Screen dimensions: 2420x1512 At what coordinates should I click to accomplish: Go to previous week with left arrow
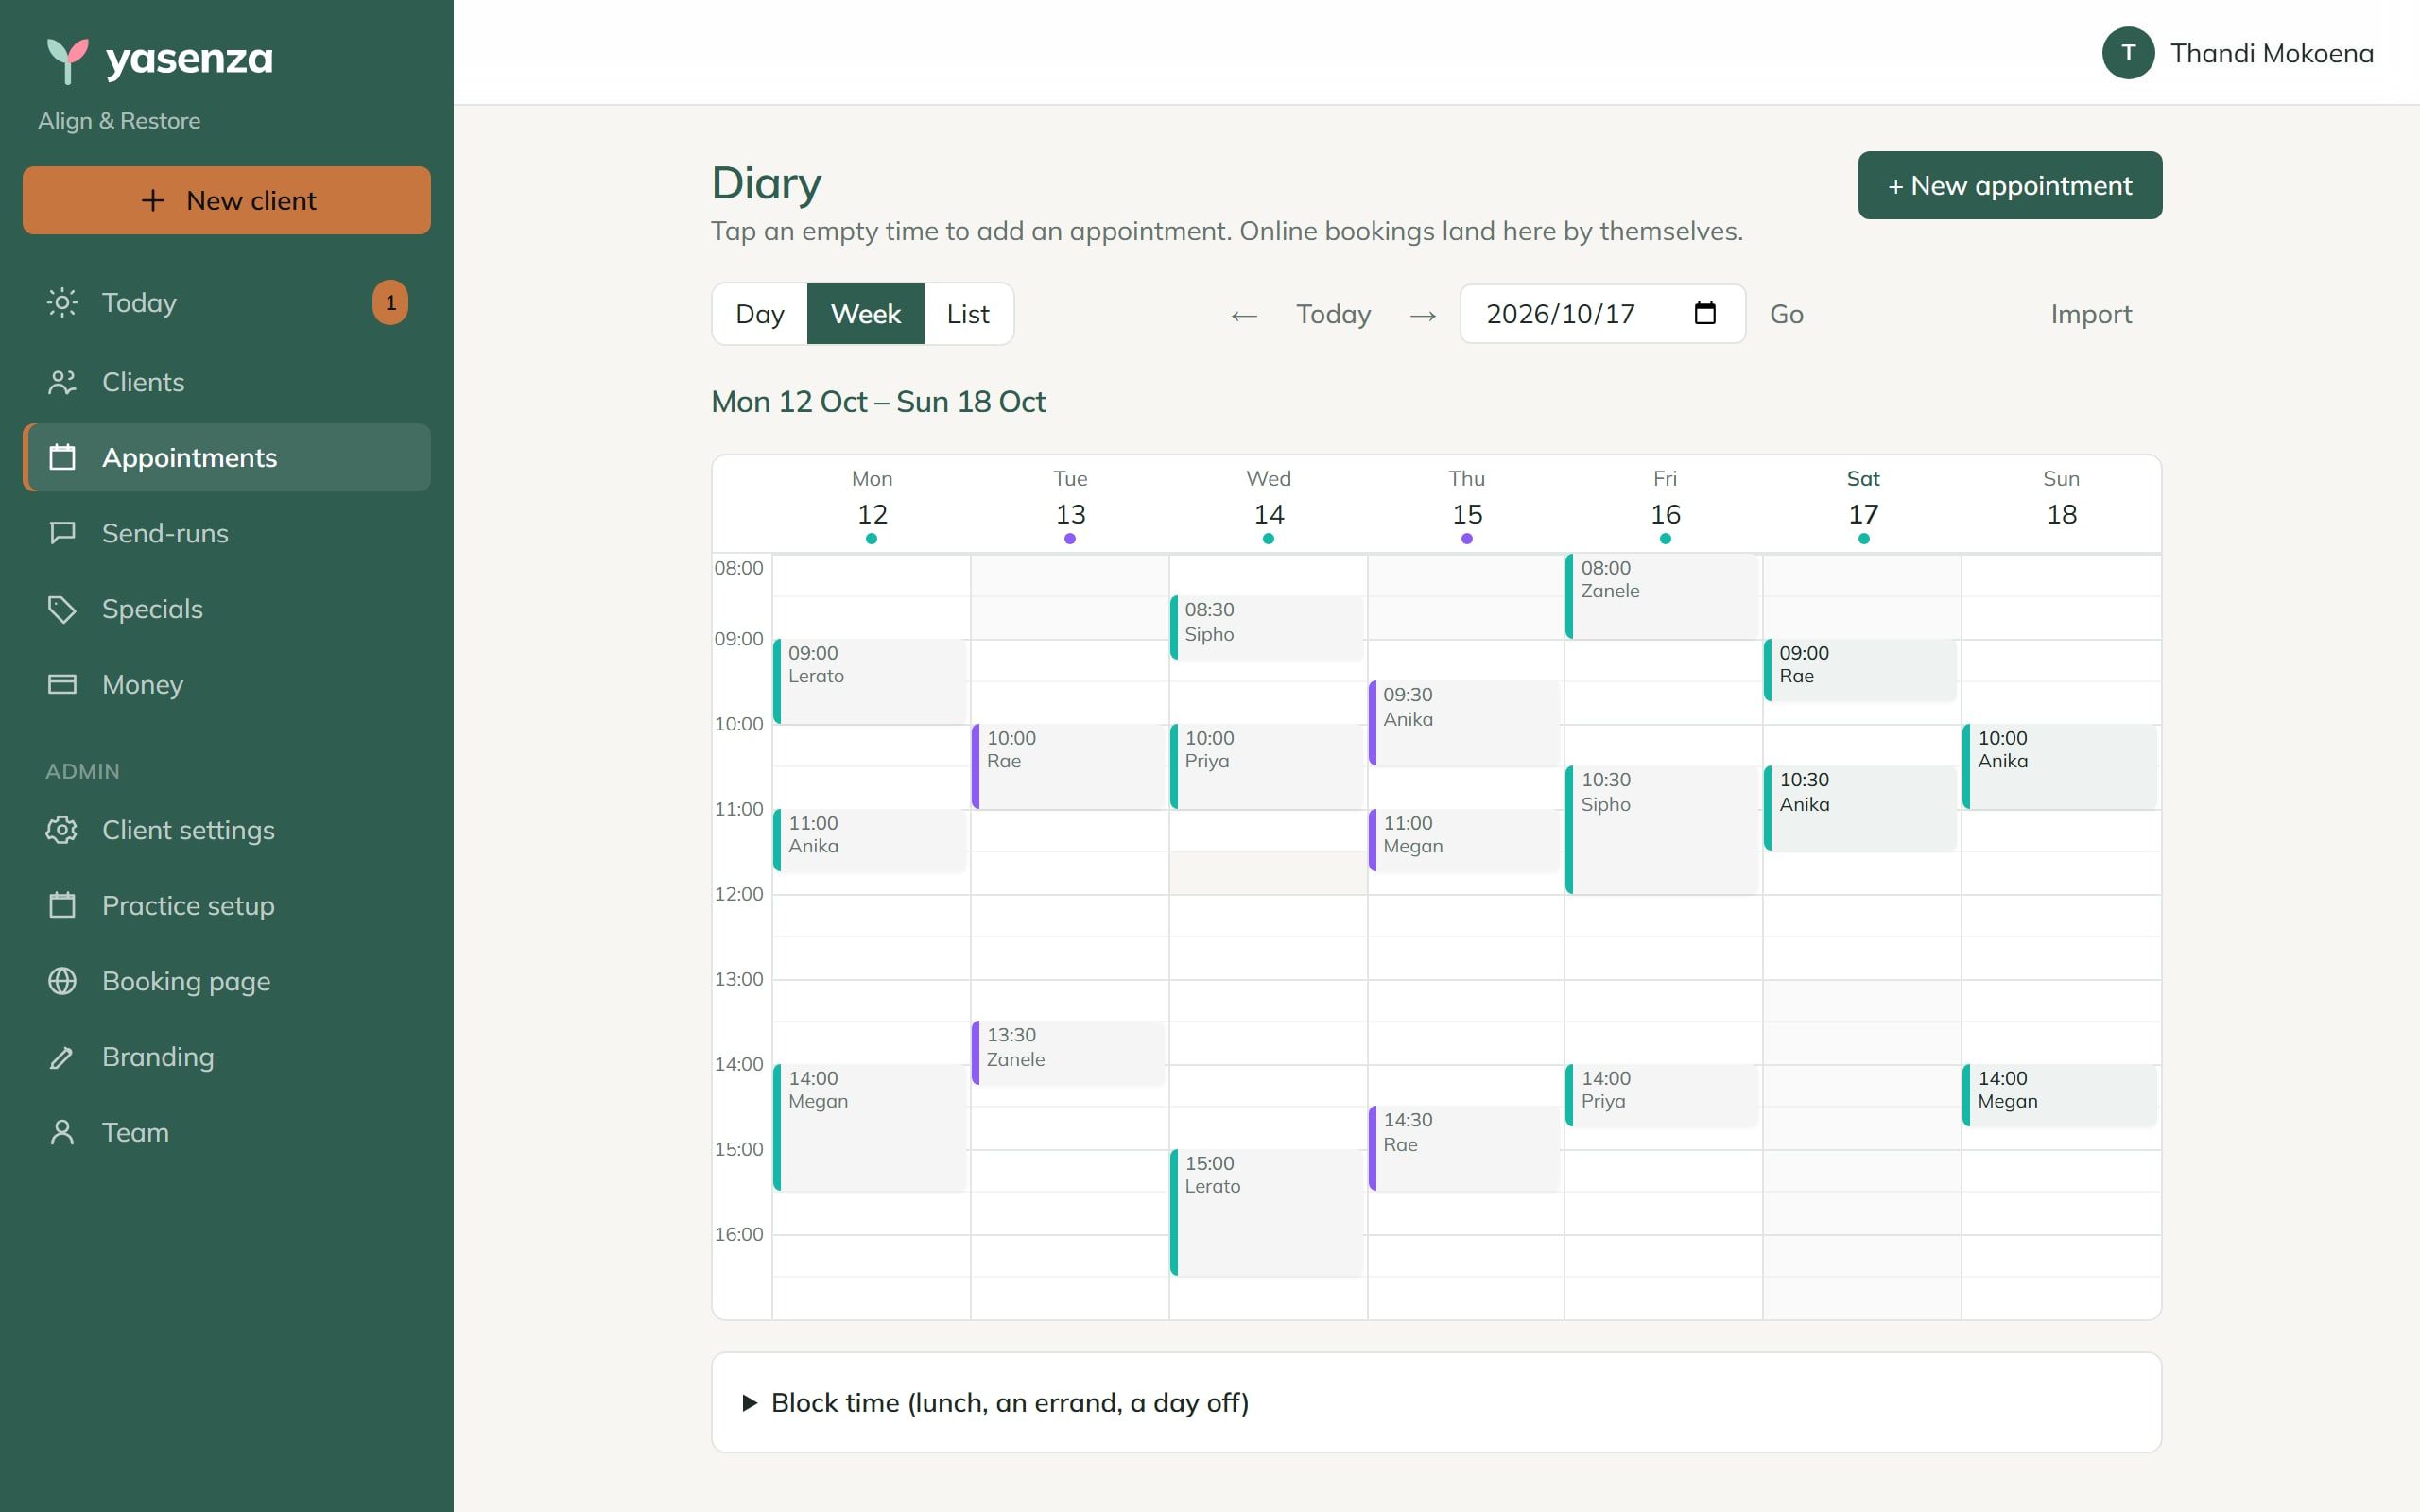click(1243, 315)
